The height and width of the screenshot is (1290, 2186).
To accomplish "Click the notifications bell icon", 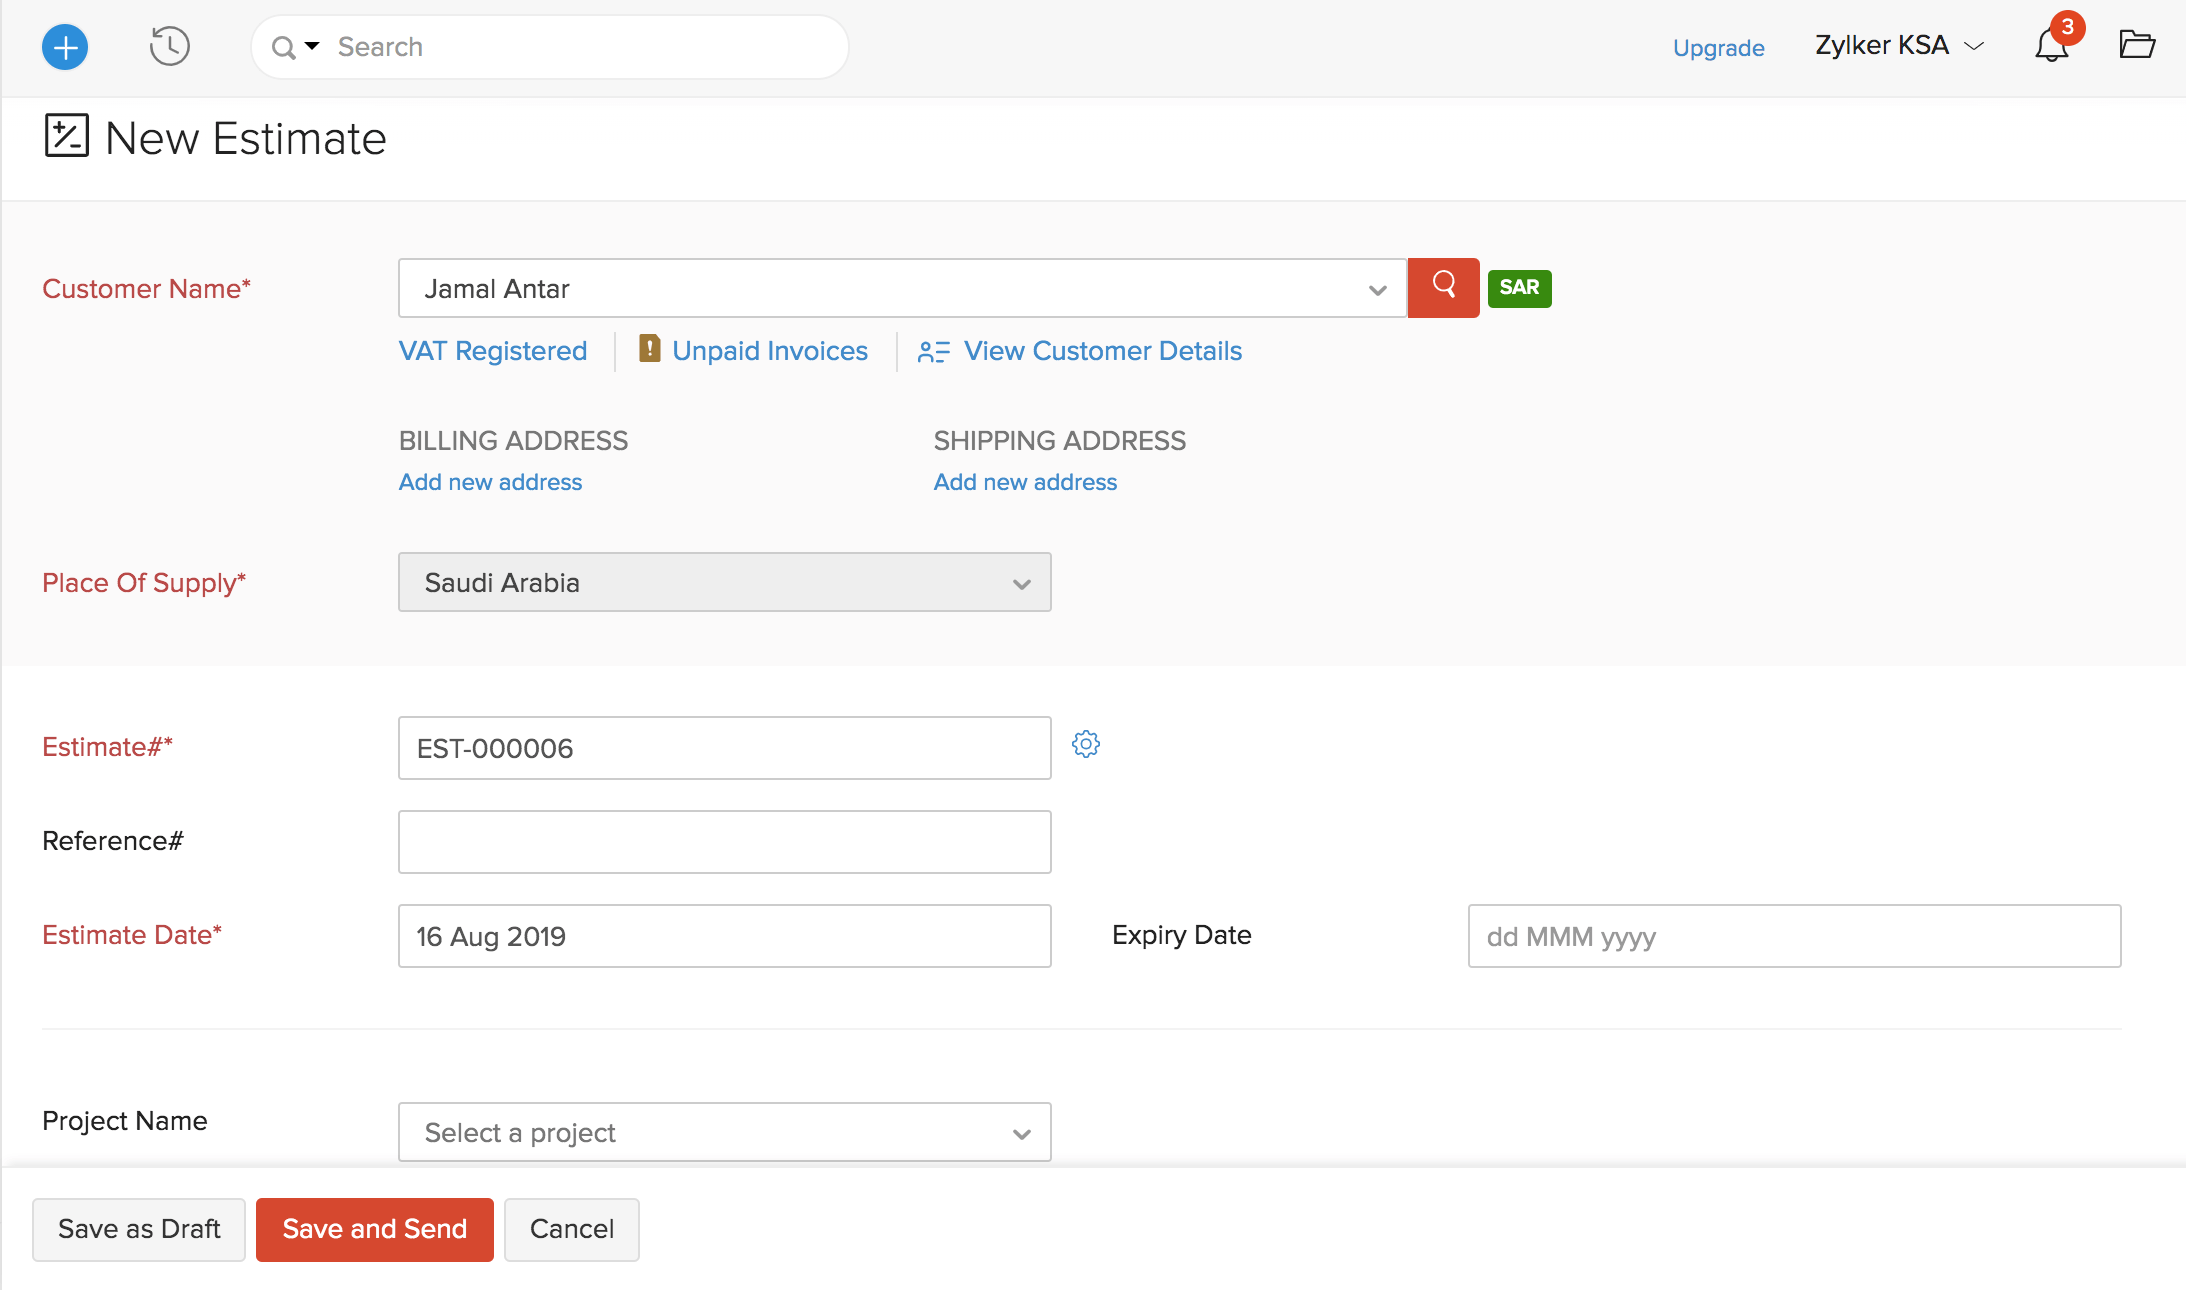I will click(x=2051, y=46).
